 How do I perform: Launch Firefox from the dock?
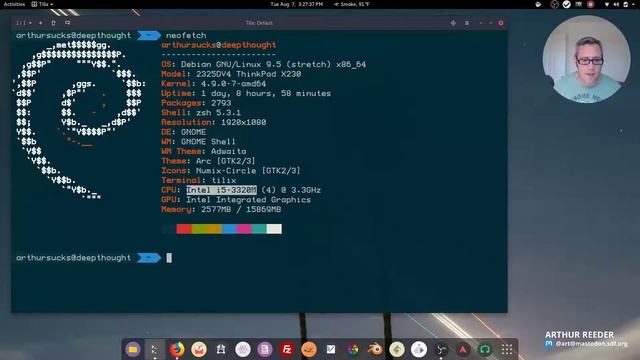[177, 349]
